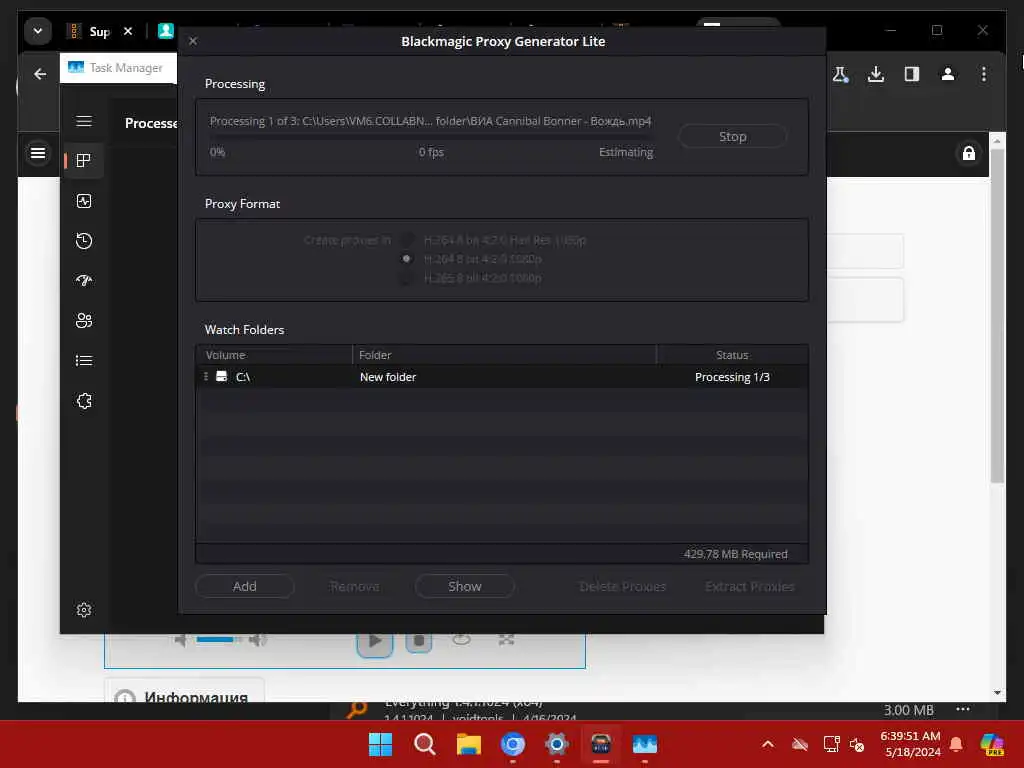This screenshot has height=768, width=1024.
Task: Close the Sup browser tab
Action: [x=128, y=31]
